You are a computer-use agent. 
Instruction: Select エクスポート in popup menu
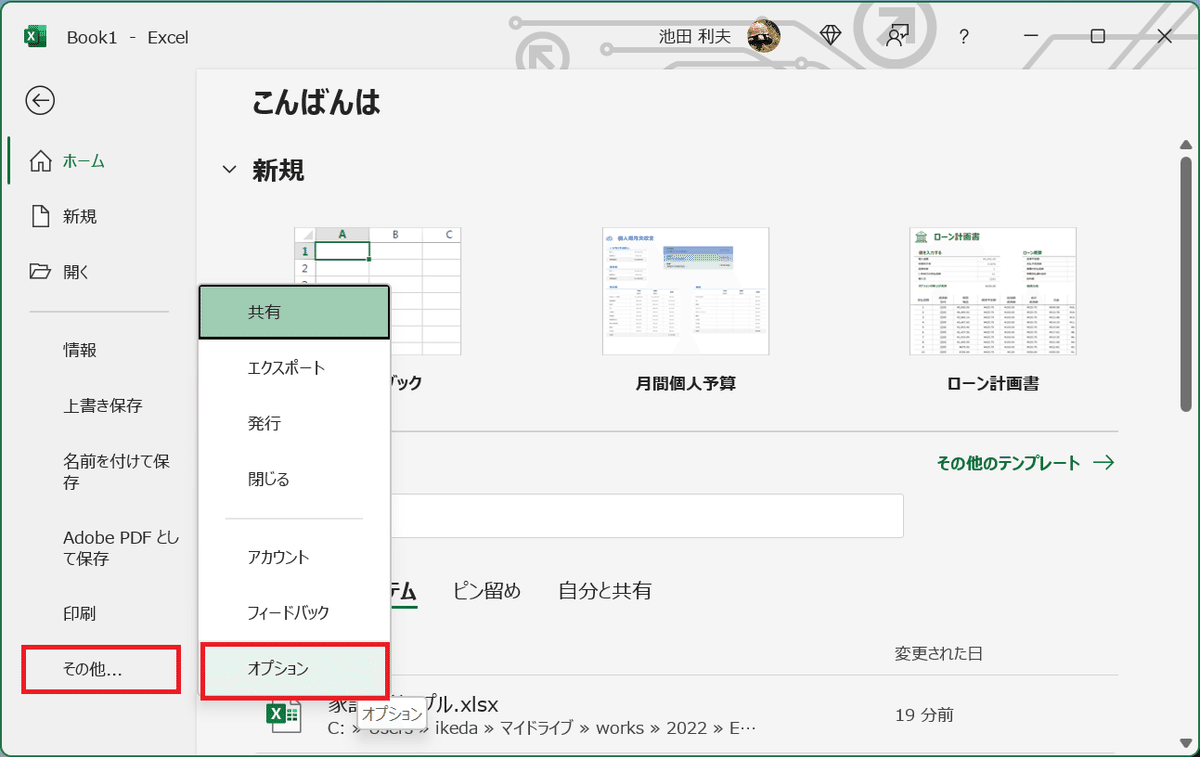coord(294,368)
